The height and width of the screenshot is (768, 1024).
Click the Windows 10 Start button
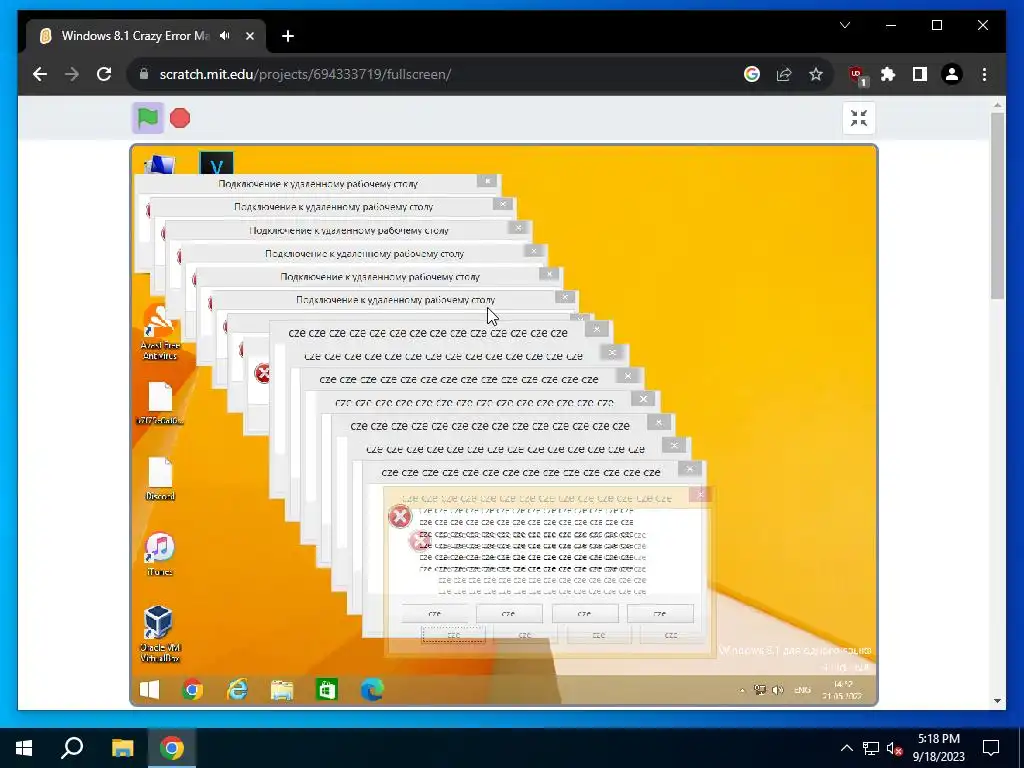24,748
